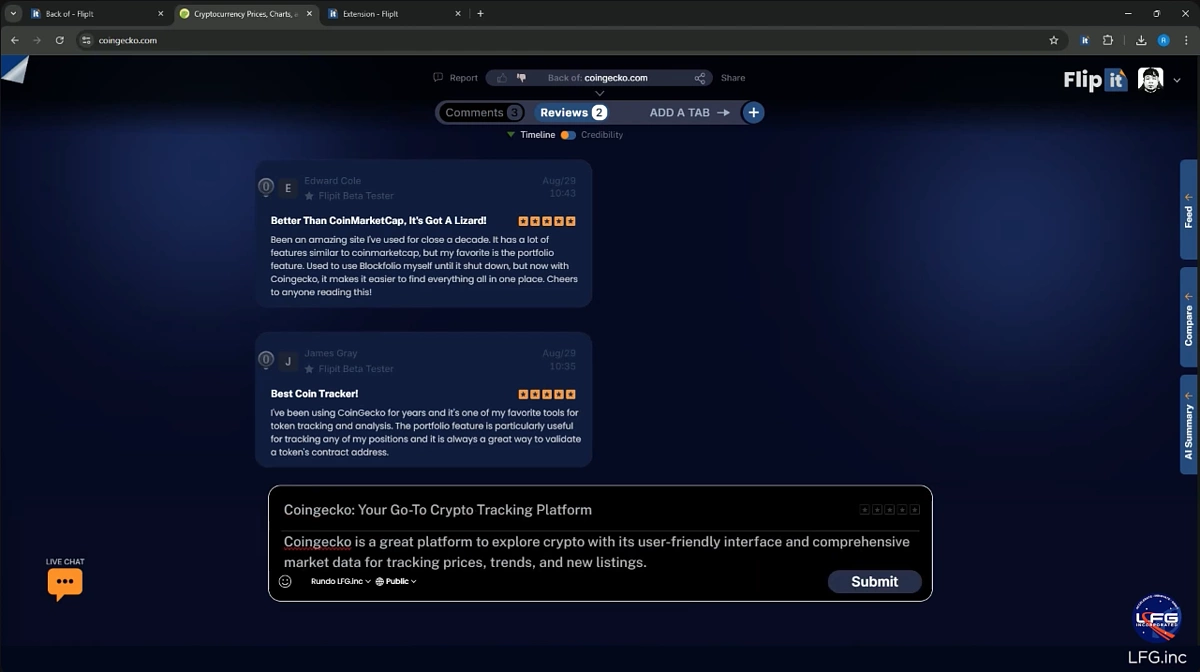Open the AI Summary side panel
The height and width of the screenshot is (672, 1200).
pyautogui.click(x=1188, y=425)
